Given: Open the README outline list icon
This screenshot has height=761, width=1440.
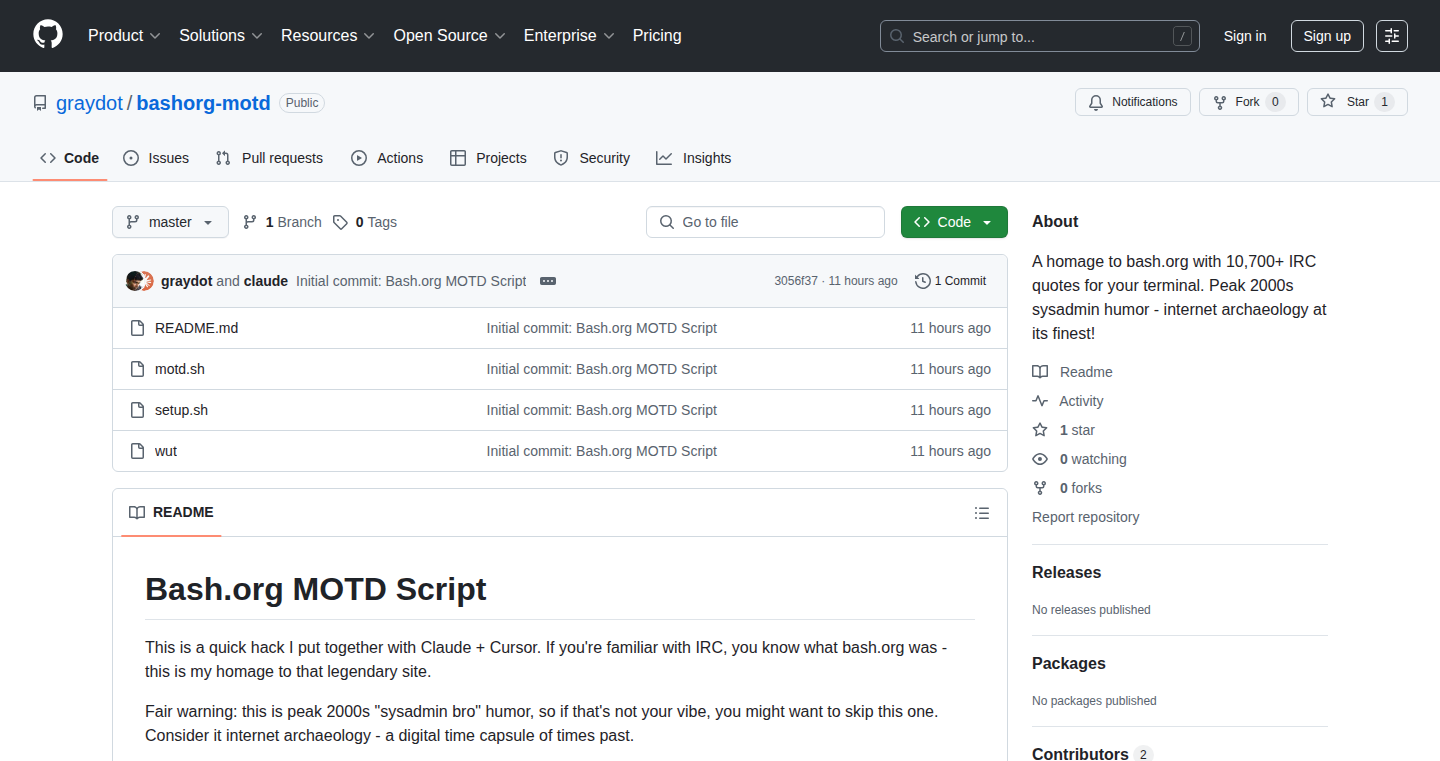Looking at the screenshot, I should (982, 513).
